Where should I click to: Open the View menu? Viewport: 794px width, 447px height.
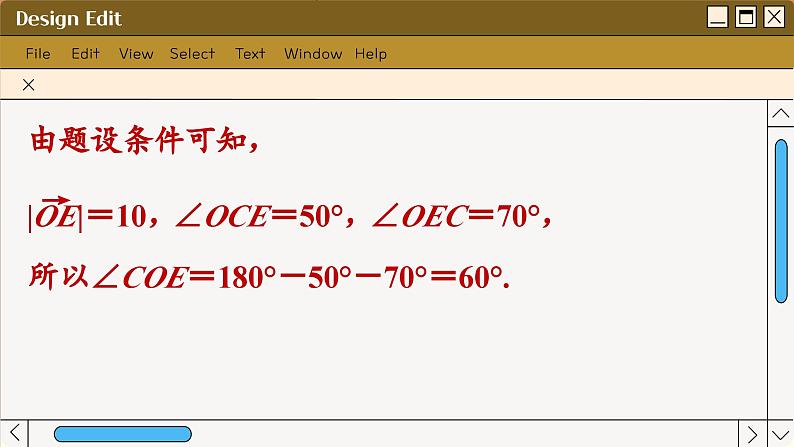pyautogui.click(x=136, y=54)
